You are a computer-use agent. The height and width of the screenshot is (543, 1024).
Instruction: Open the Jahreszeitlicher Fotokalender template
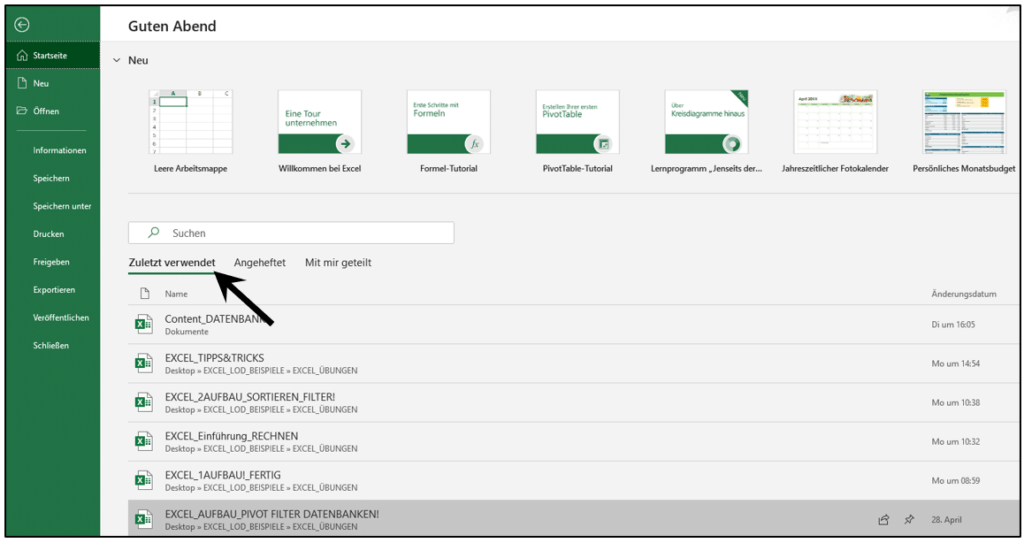click(835, 131)
